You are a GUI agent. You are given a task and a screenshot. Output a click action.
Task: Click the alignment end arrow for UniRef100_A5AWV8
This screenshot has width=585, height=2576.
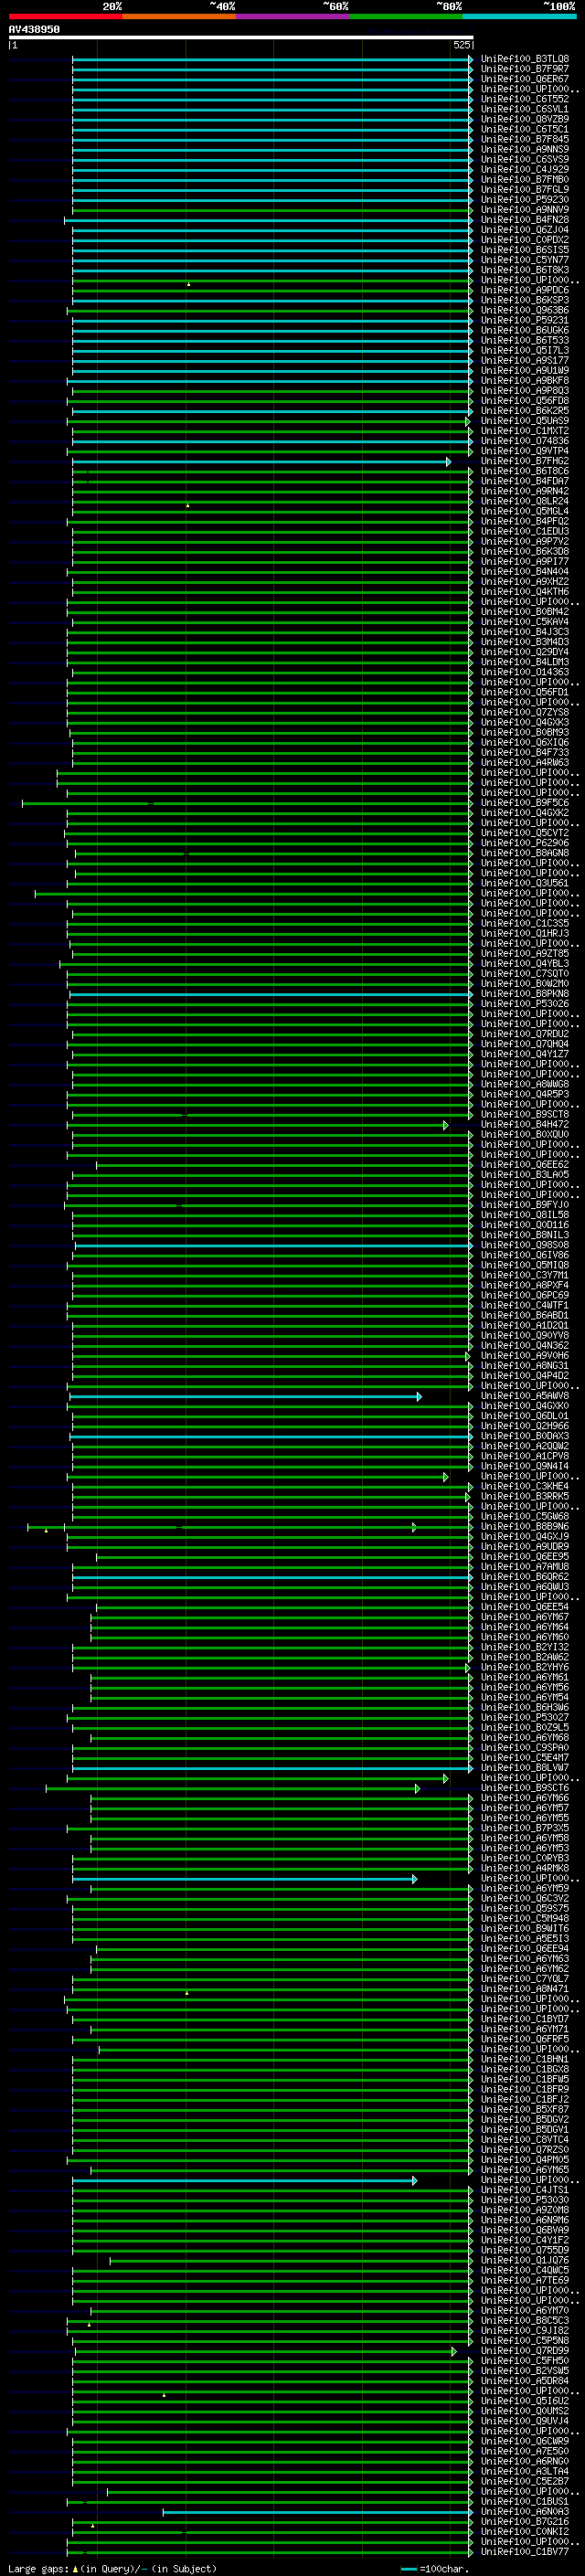[419, 1397]
